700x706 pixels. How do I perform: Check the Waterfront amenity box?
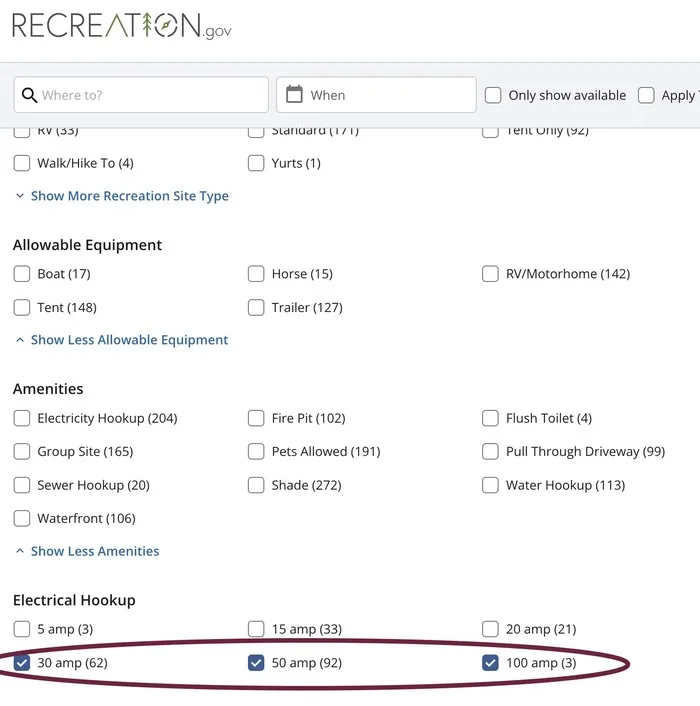(22, 519)
